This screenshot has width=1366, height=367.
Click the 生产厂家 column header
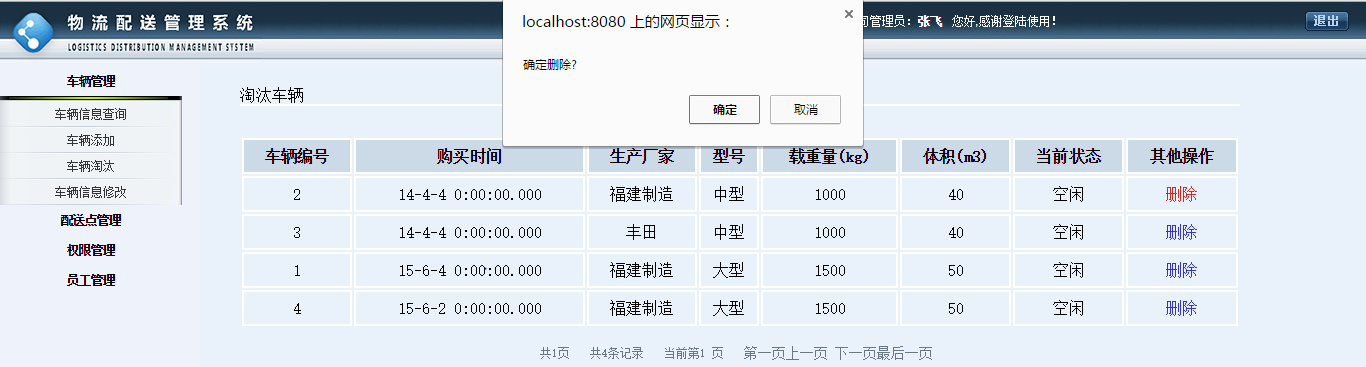(x=641, y=156)
